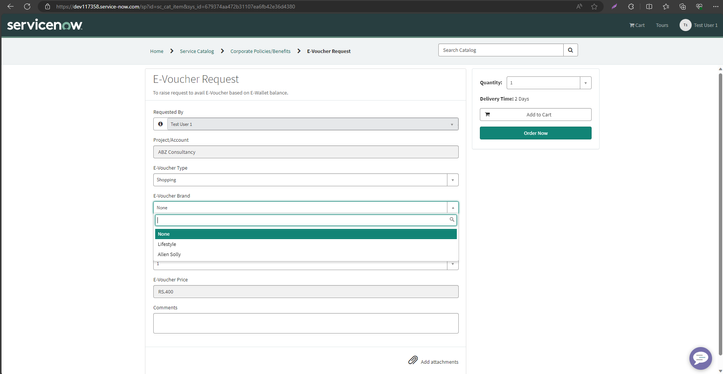Open the browser settings and more menu

point(715,6)
